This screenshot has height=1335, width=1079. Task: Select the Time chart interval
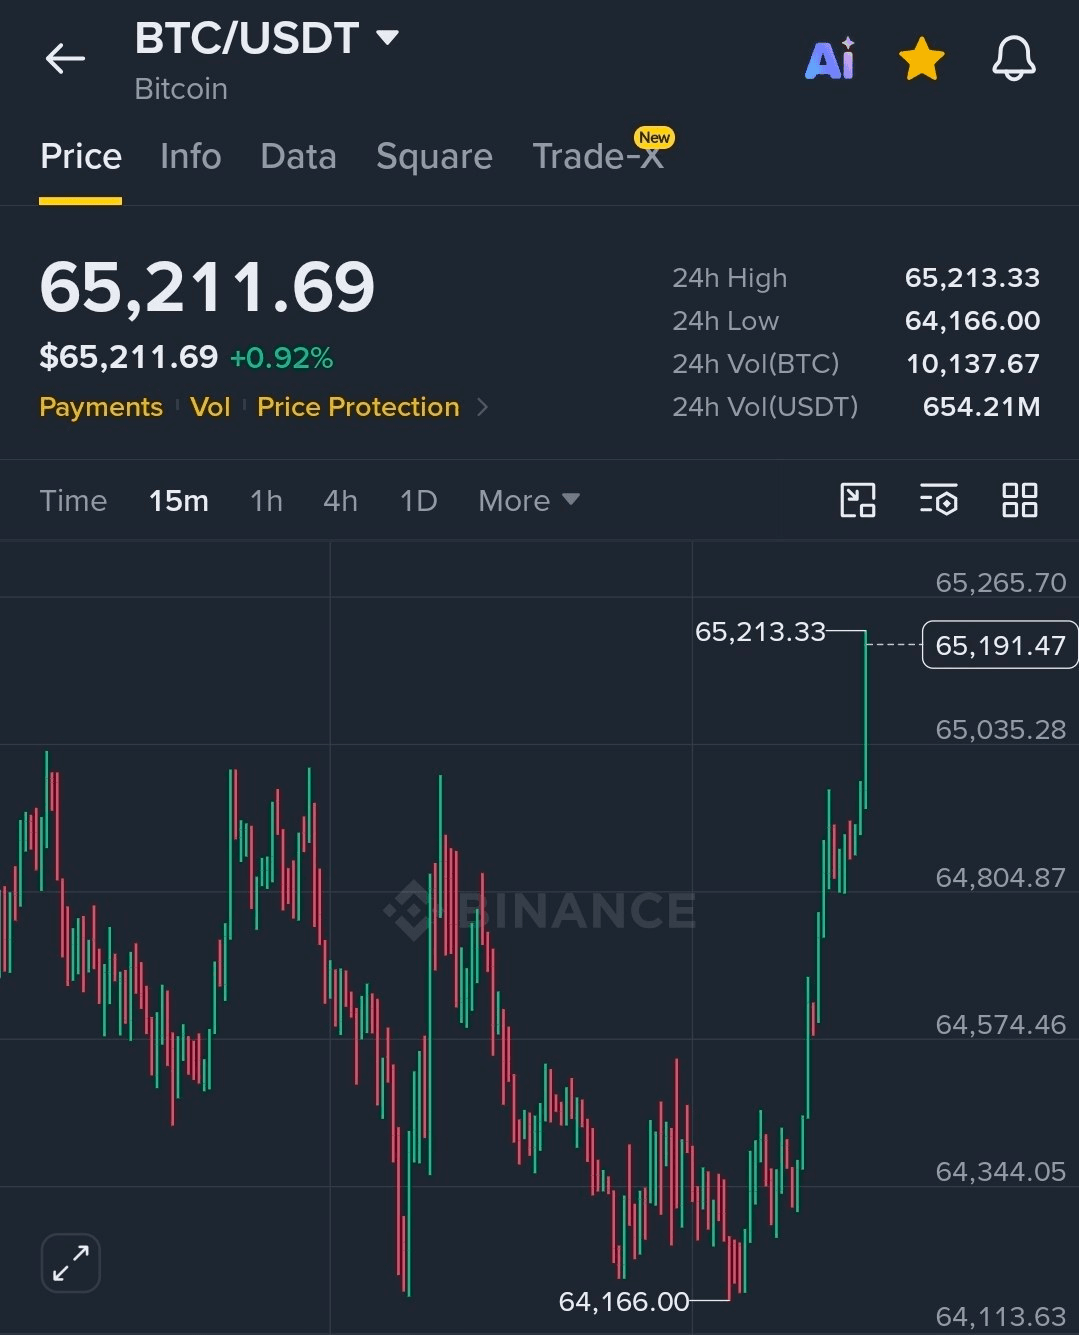click(73, 501)
